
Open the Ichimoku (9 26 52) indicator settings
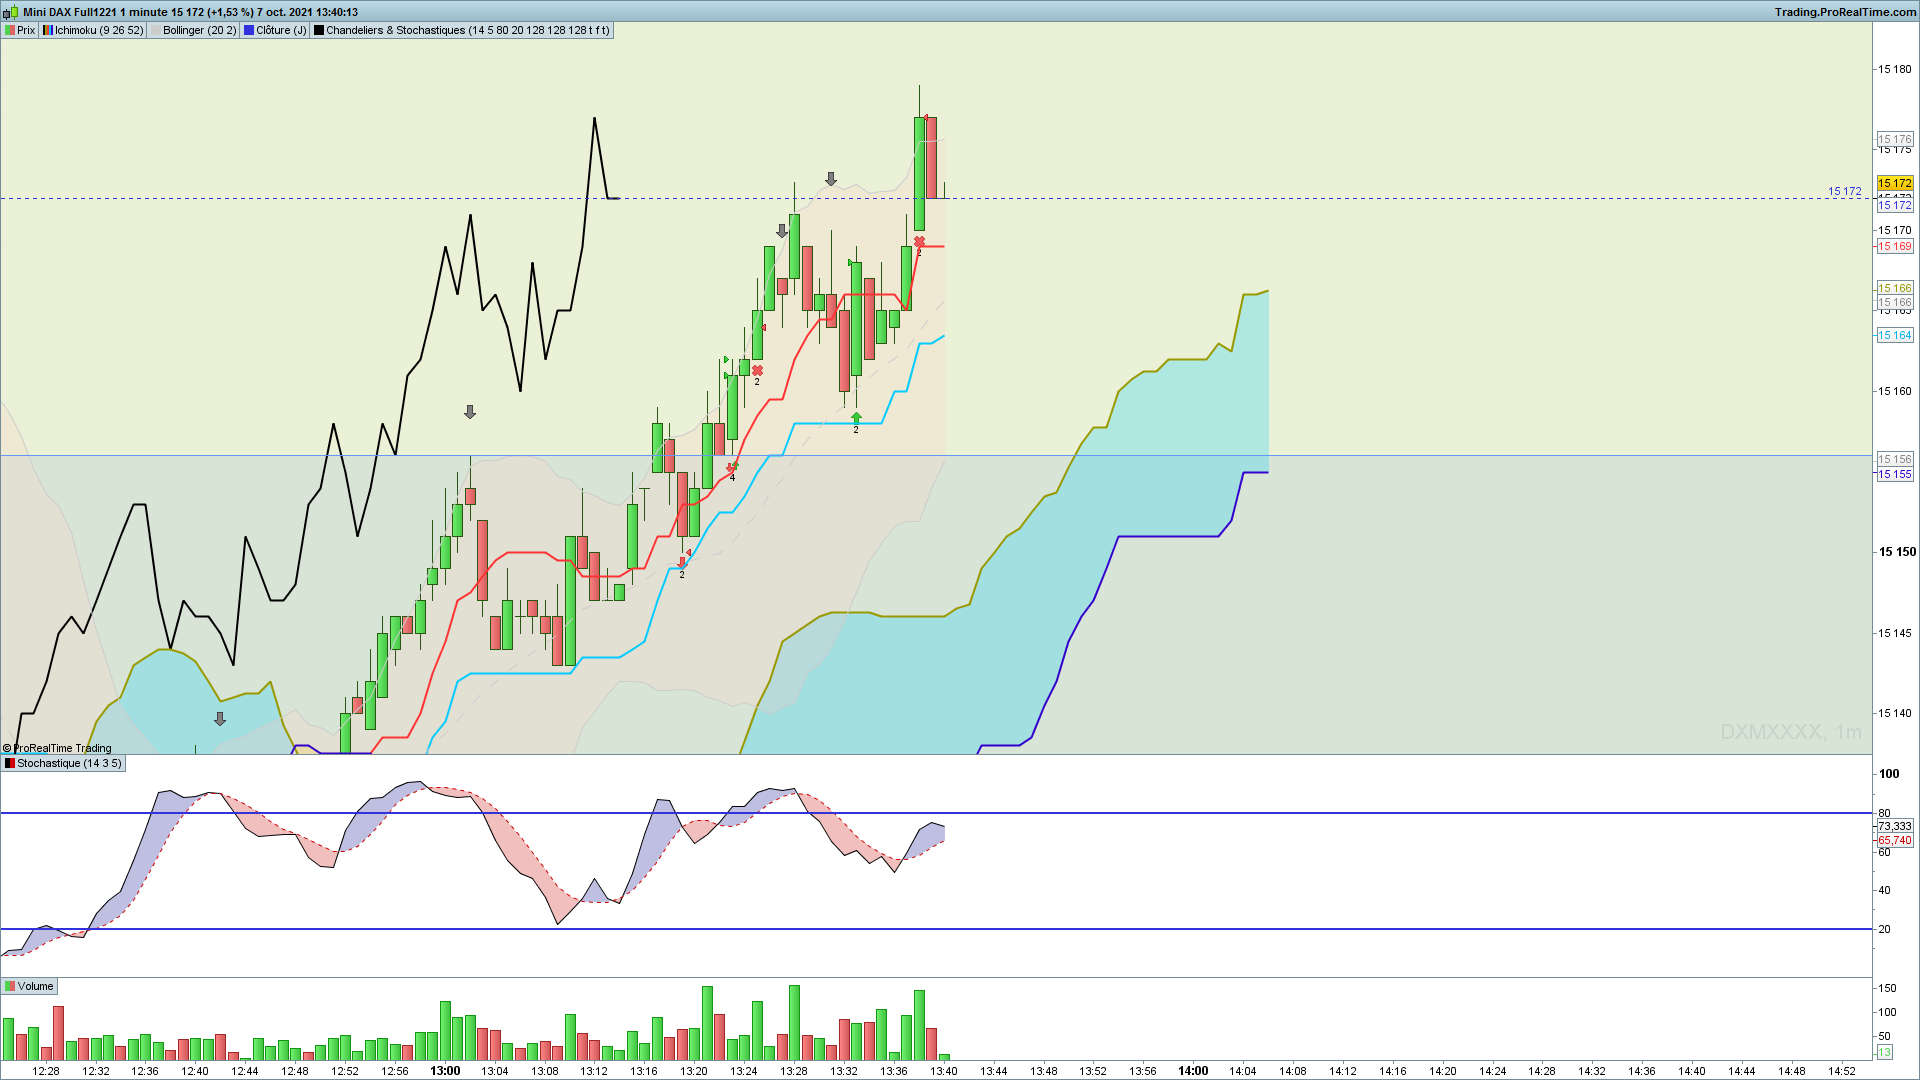pos(93,30)
